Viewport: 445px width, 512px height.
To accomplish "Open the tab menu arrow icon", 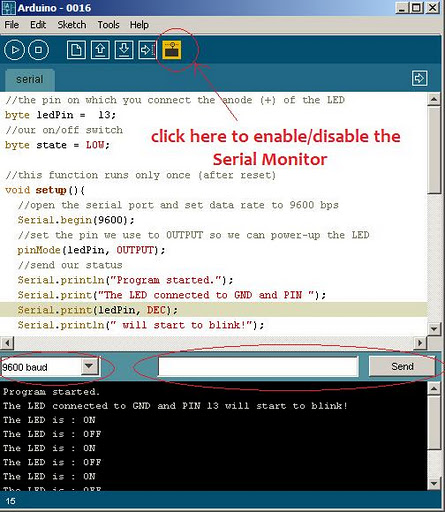I will tap(419, 78).
